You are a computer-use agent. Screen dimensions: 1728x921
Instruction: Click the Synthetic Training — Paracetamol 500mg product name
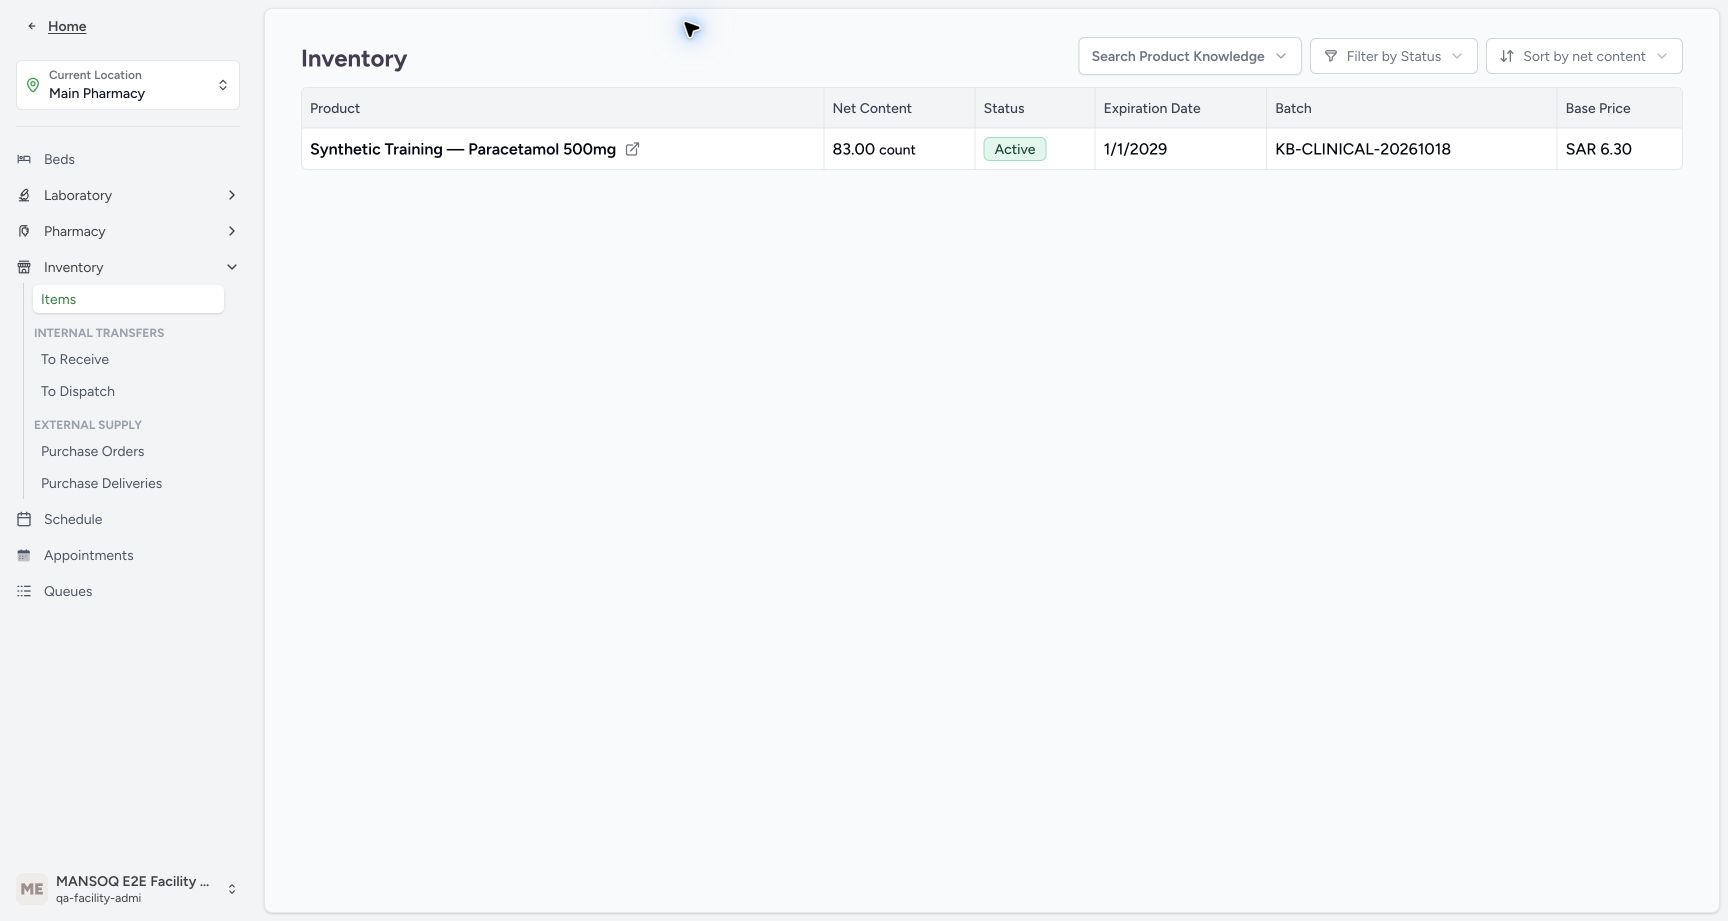point(463,149)
